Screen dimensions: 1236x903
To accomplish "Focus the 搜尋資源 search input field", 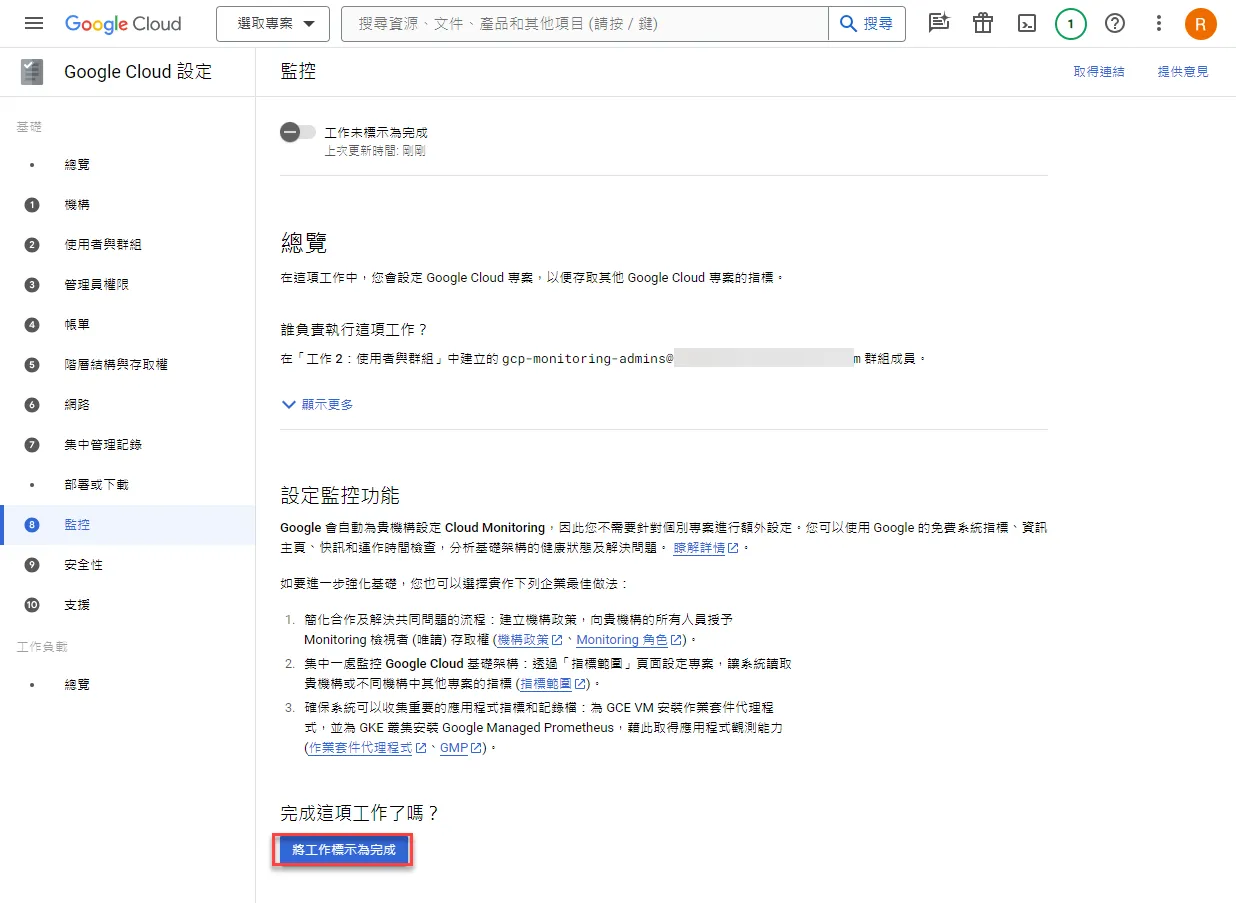I will tap(585, 24).
